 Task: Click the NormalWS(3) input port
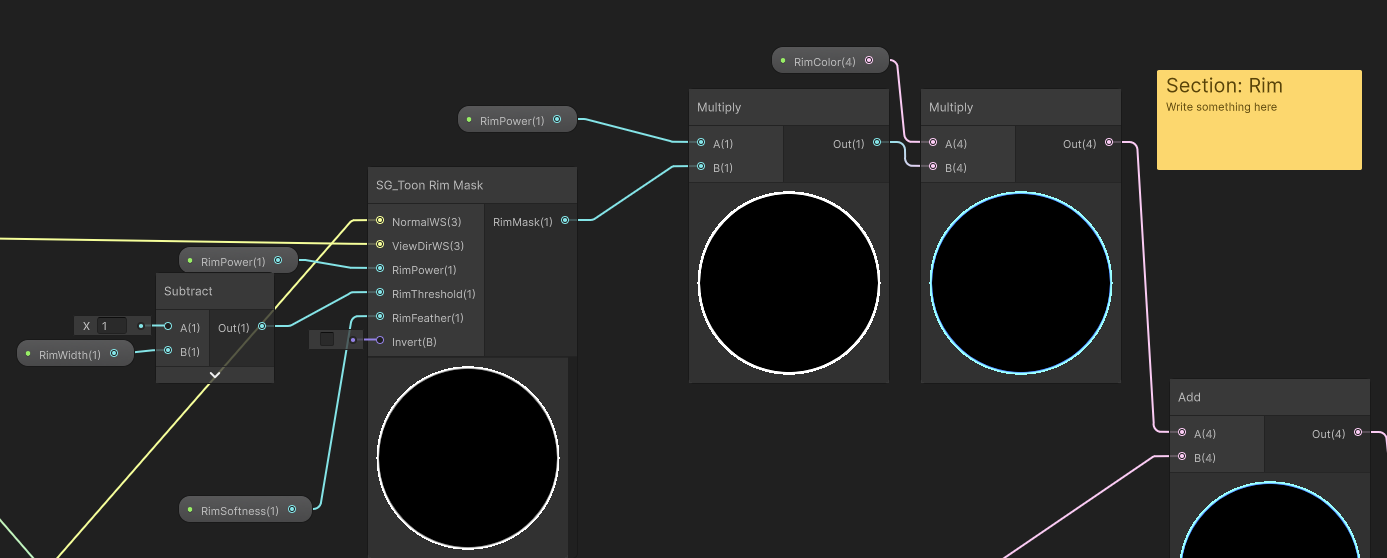click(x=380, y=221)
